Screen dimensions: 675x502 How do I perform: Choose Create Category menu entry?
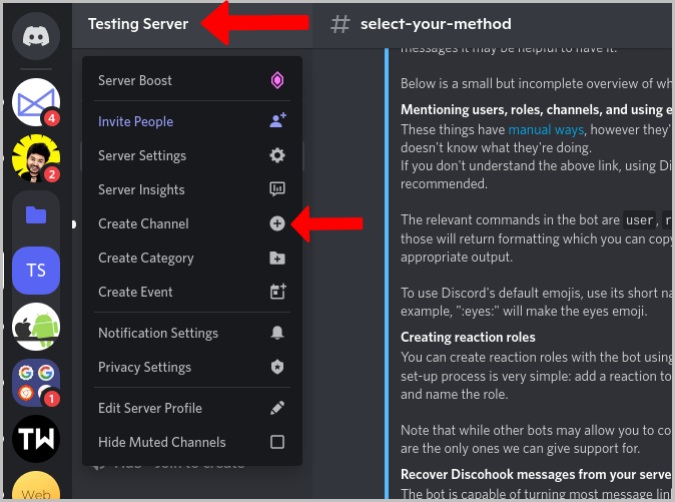pyautogui.click(x=192, y=258)
